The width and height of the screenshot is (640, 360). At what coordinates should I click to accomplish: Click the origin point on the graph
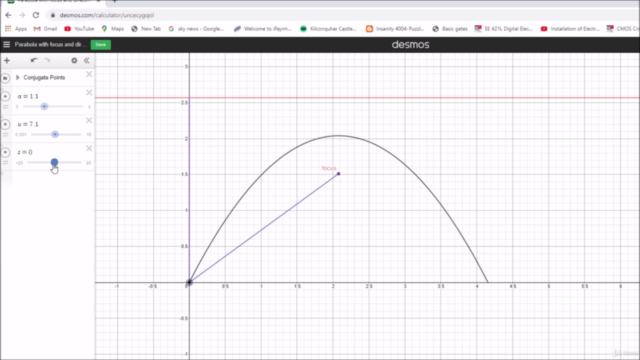[x=189, y=282]
